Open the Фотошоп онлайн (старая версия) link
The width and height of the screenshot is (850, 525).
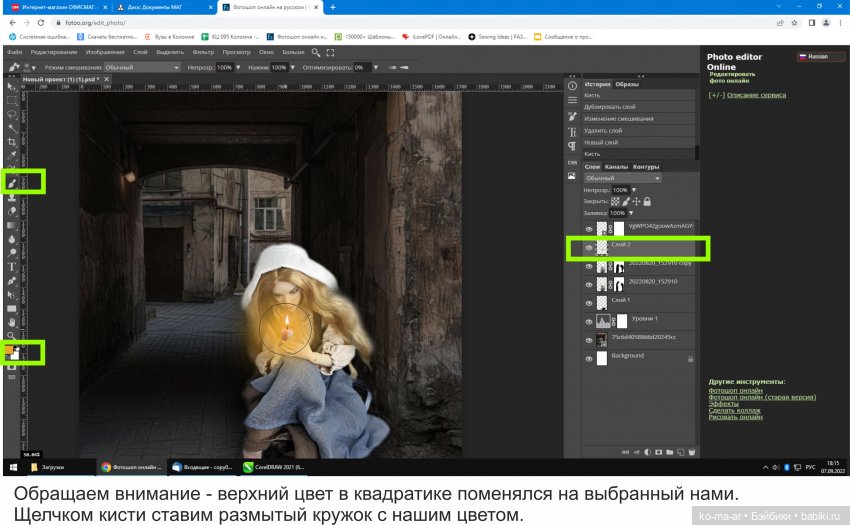(x=762, y=397)
